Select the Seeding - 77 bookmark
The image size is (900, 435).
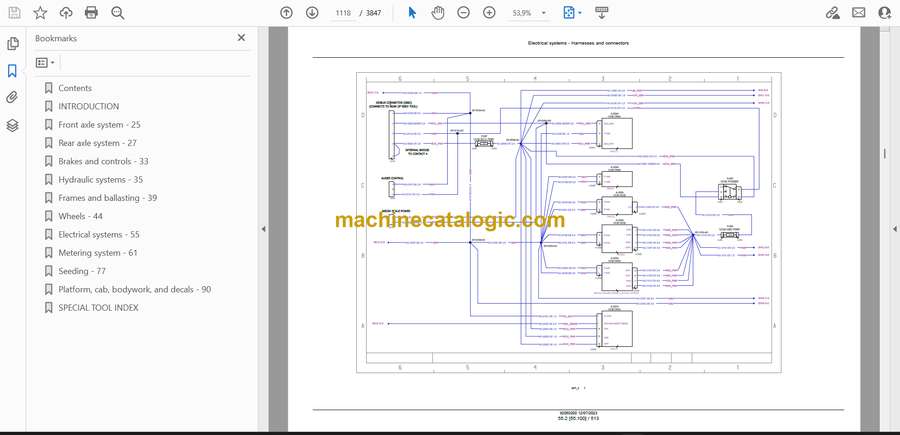click(83, 271)
